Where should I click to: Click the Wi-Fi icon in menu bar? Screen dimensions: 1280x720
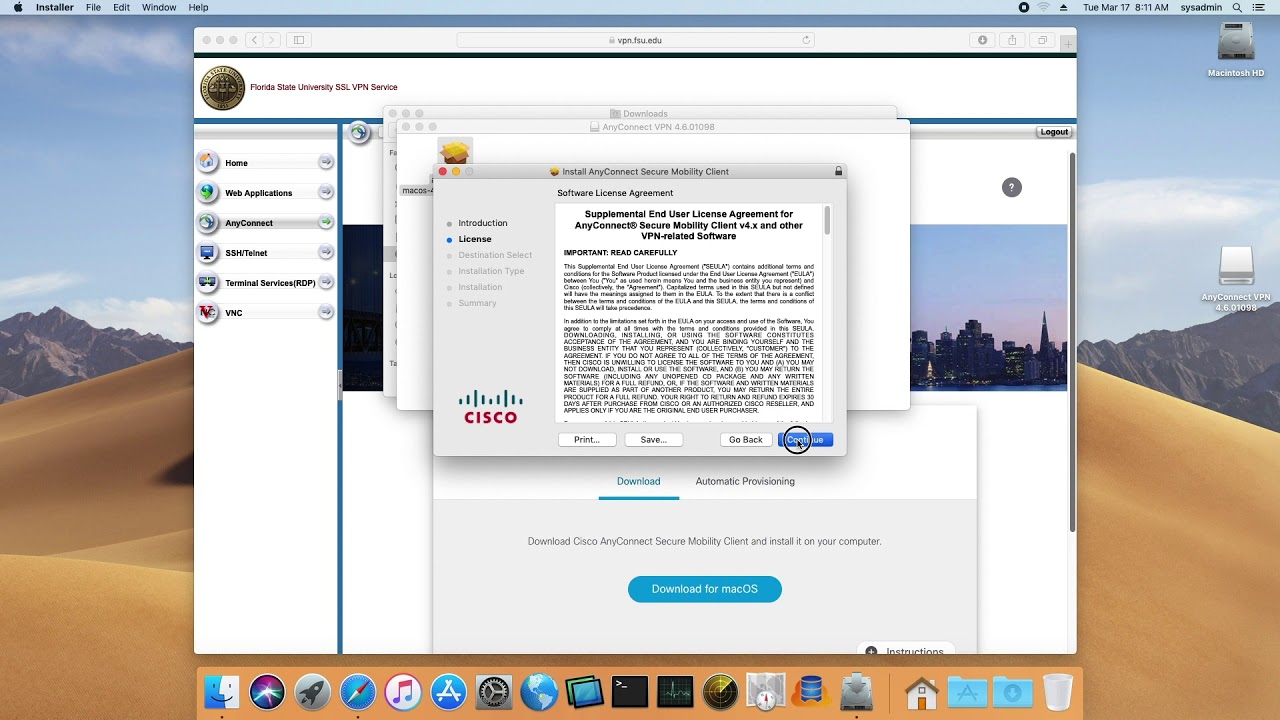[1043, 7]
